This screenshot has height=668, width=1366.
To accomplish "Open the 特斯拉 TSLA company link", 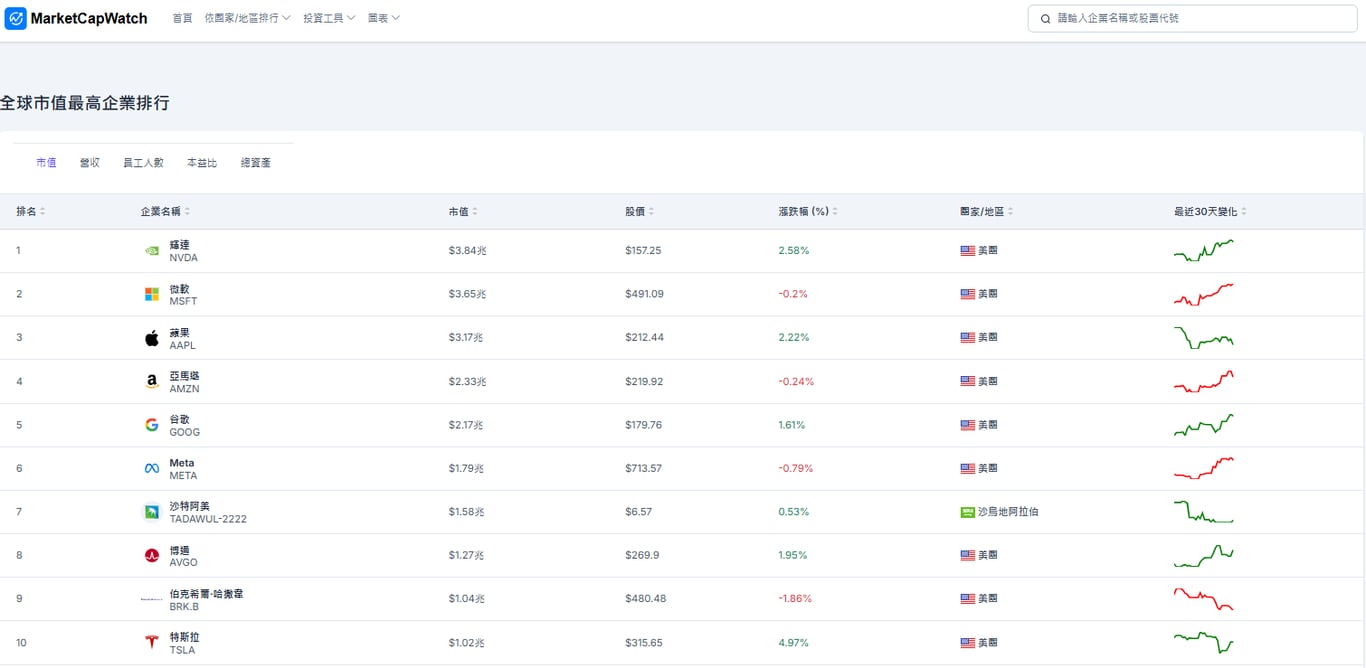I will [x=184, y=642].
